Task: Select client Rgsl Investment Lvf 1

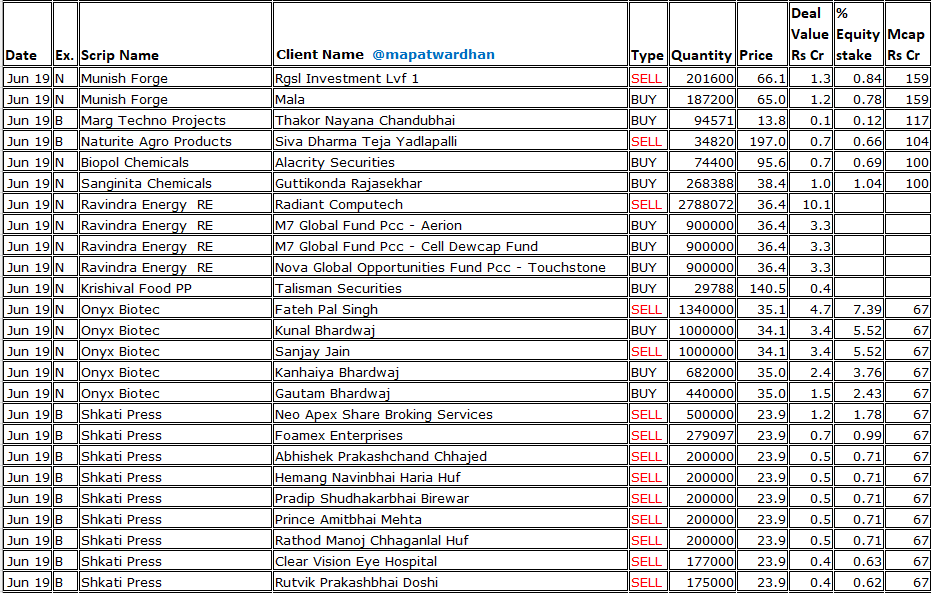Action: point(347,78)
